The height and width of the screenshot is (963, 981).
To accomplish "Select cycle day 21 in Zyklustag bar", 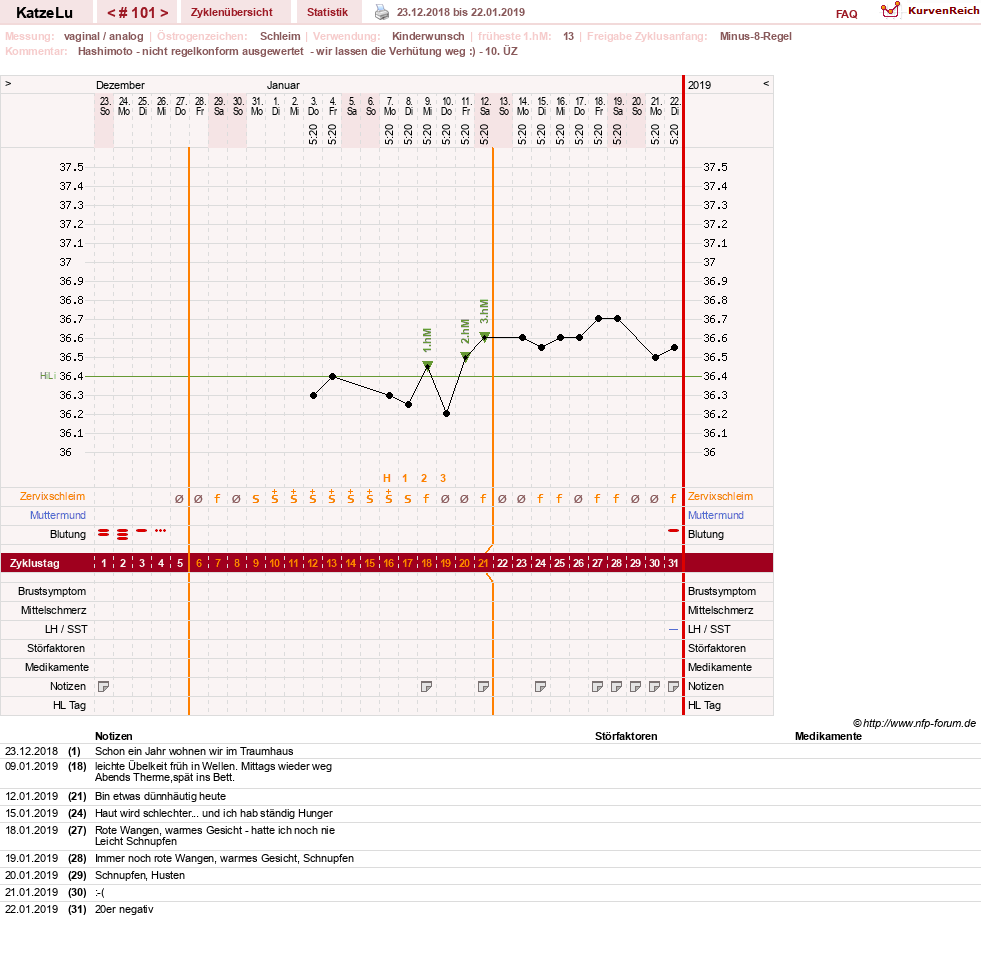I will coord(484,563).
